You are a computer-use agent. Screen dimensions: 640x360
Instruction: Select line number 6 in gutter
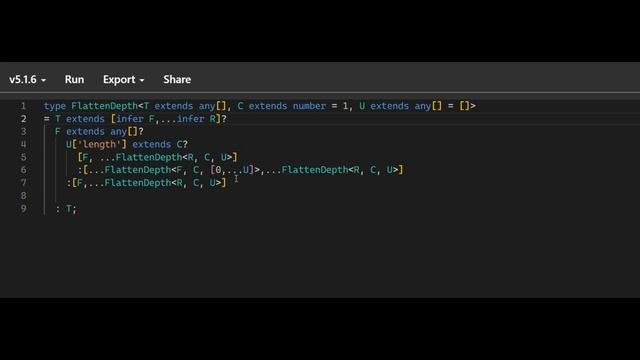(23, 170)
